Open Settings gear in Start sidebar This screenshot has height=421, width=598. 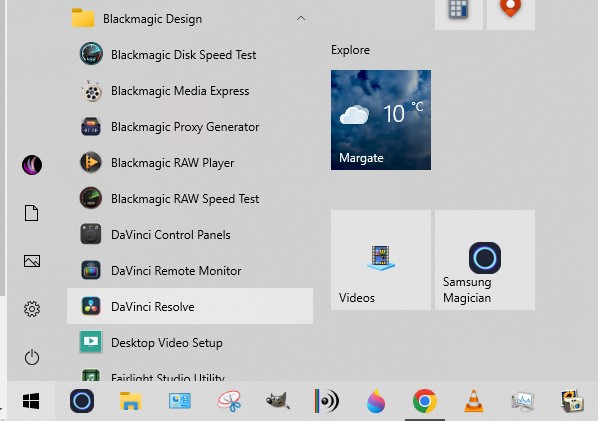tap(32, 309)
